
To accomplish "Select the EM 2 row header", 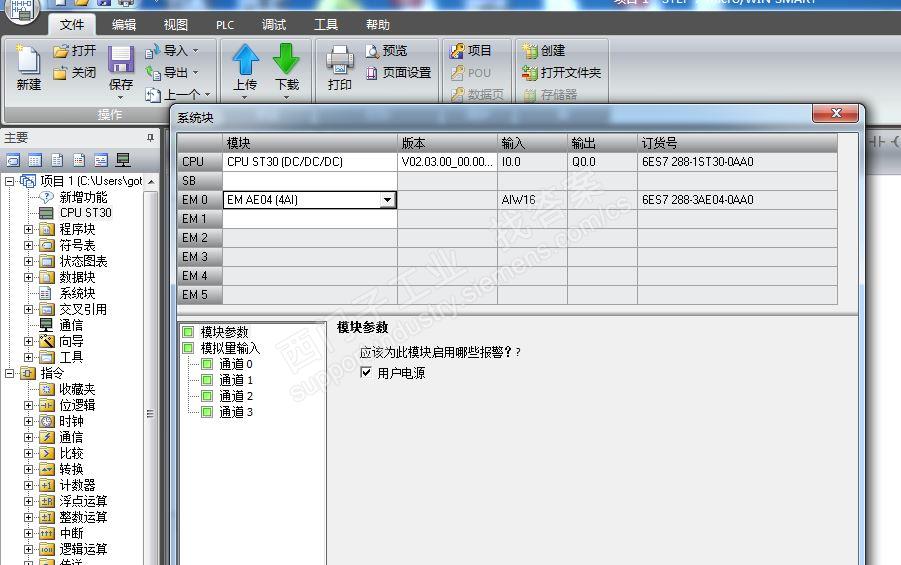I will [x=200, y=238].
